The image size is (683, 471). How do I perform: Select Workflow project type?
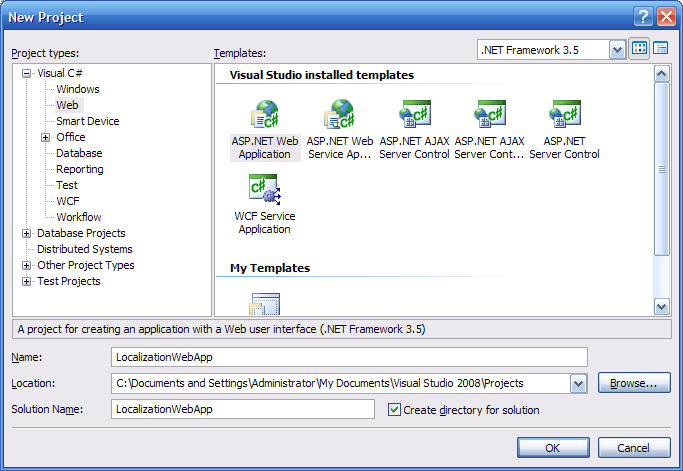[79, 217]
